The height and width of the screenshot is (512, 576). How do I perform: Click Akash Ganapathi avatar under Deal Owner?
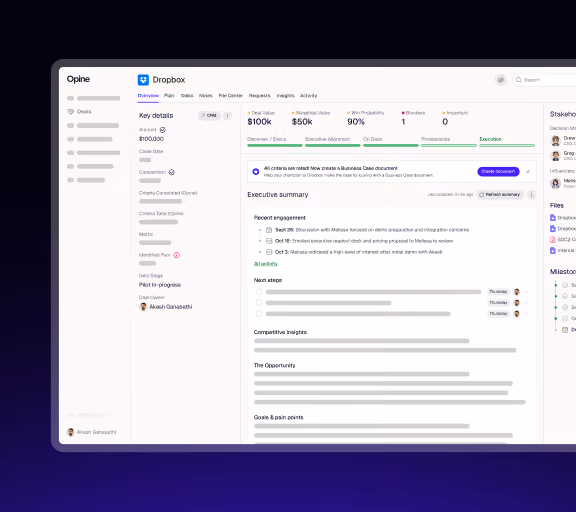[143, 307]
